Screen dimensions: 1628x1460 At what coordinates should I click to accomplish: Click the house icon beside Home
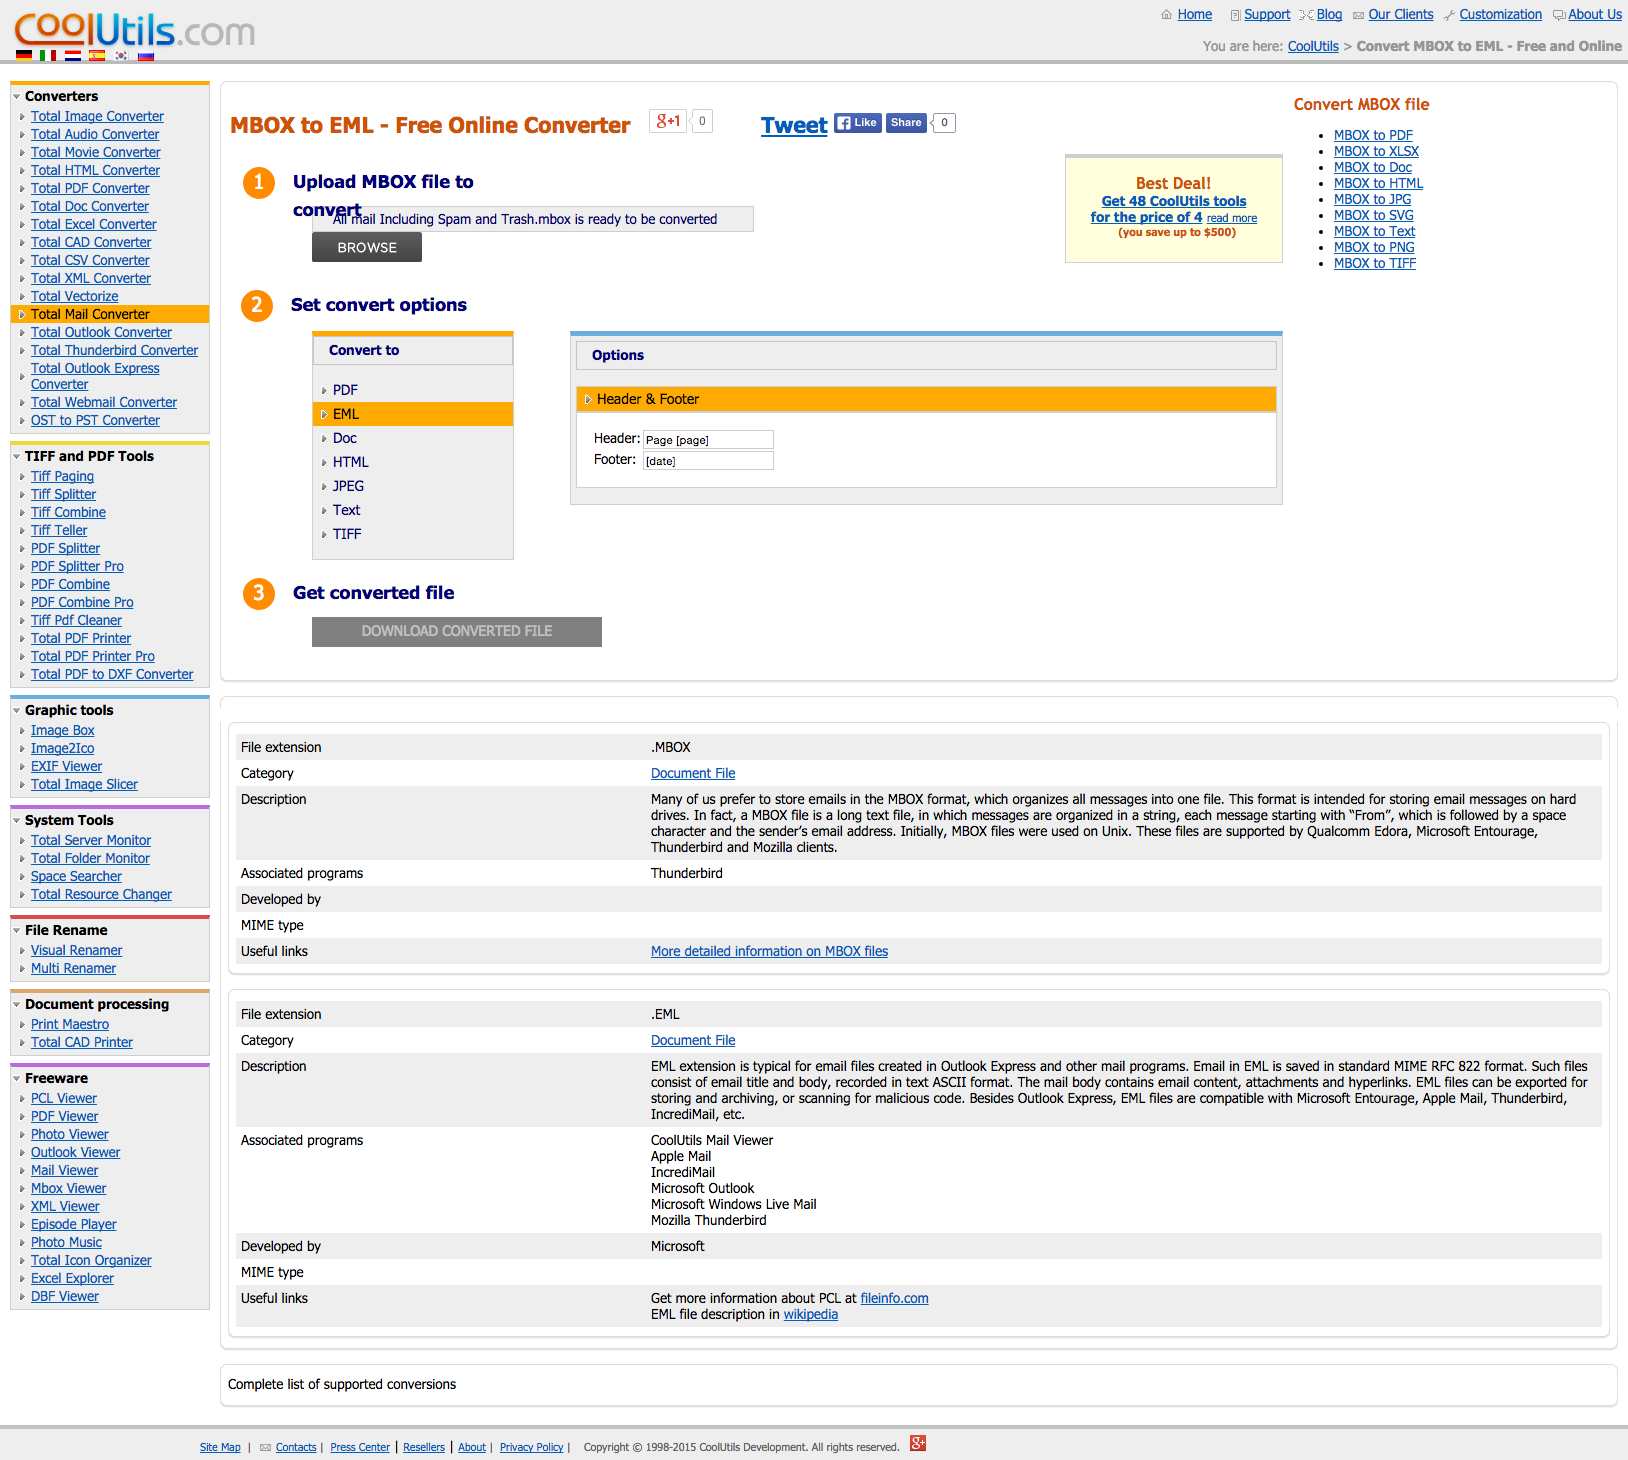1166,15
